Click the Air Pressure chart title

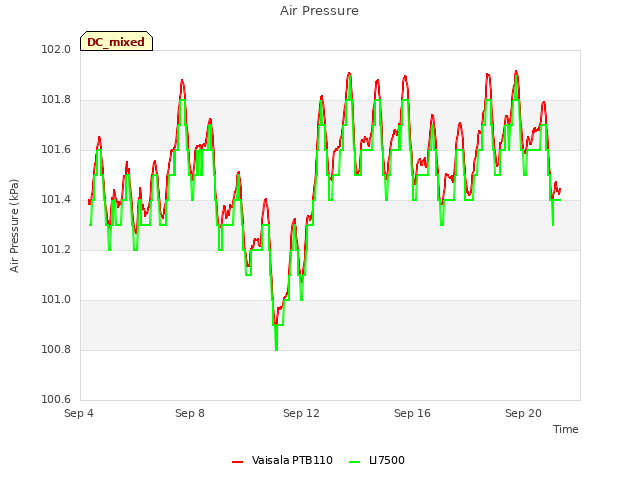tap(319, 11)
